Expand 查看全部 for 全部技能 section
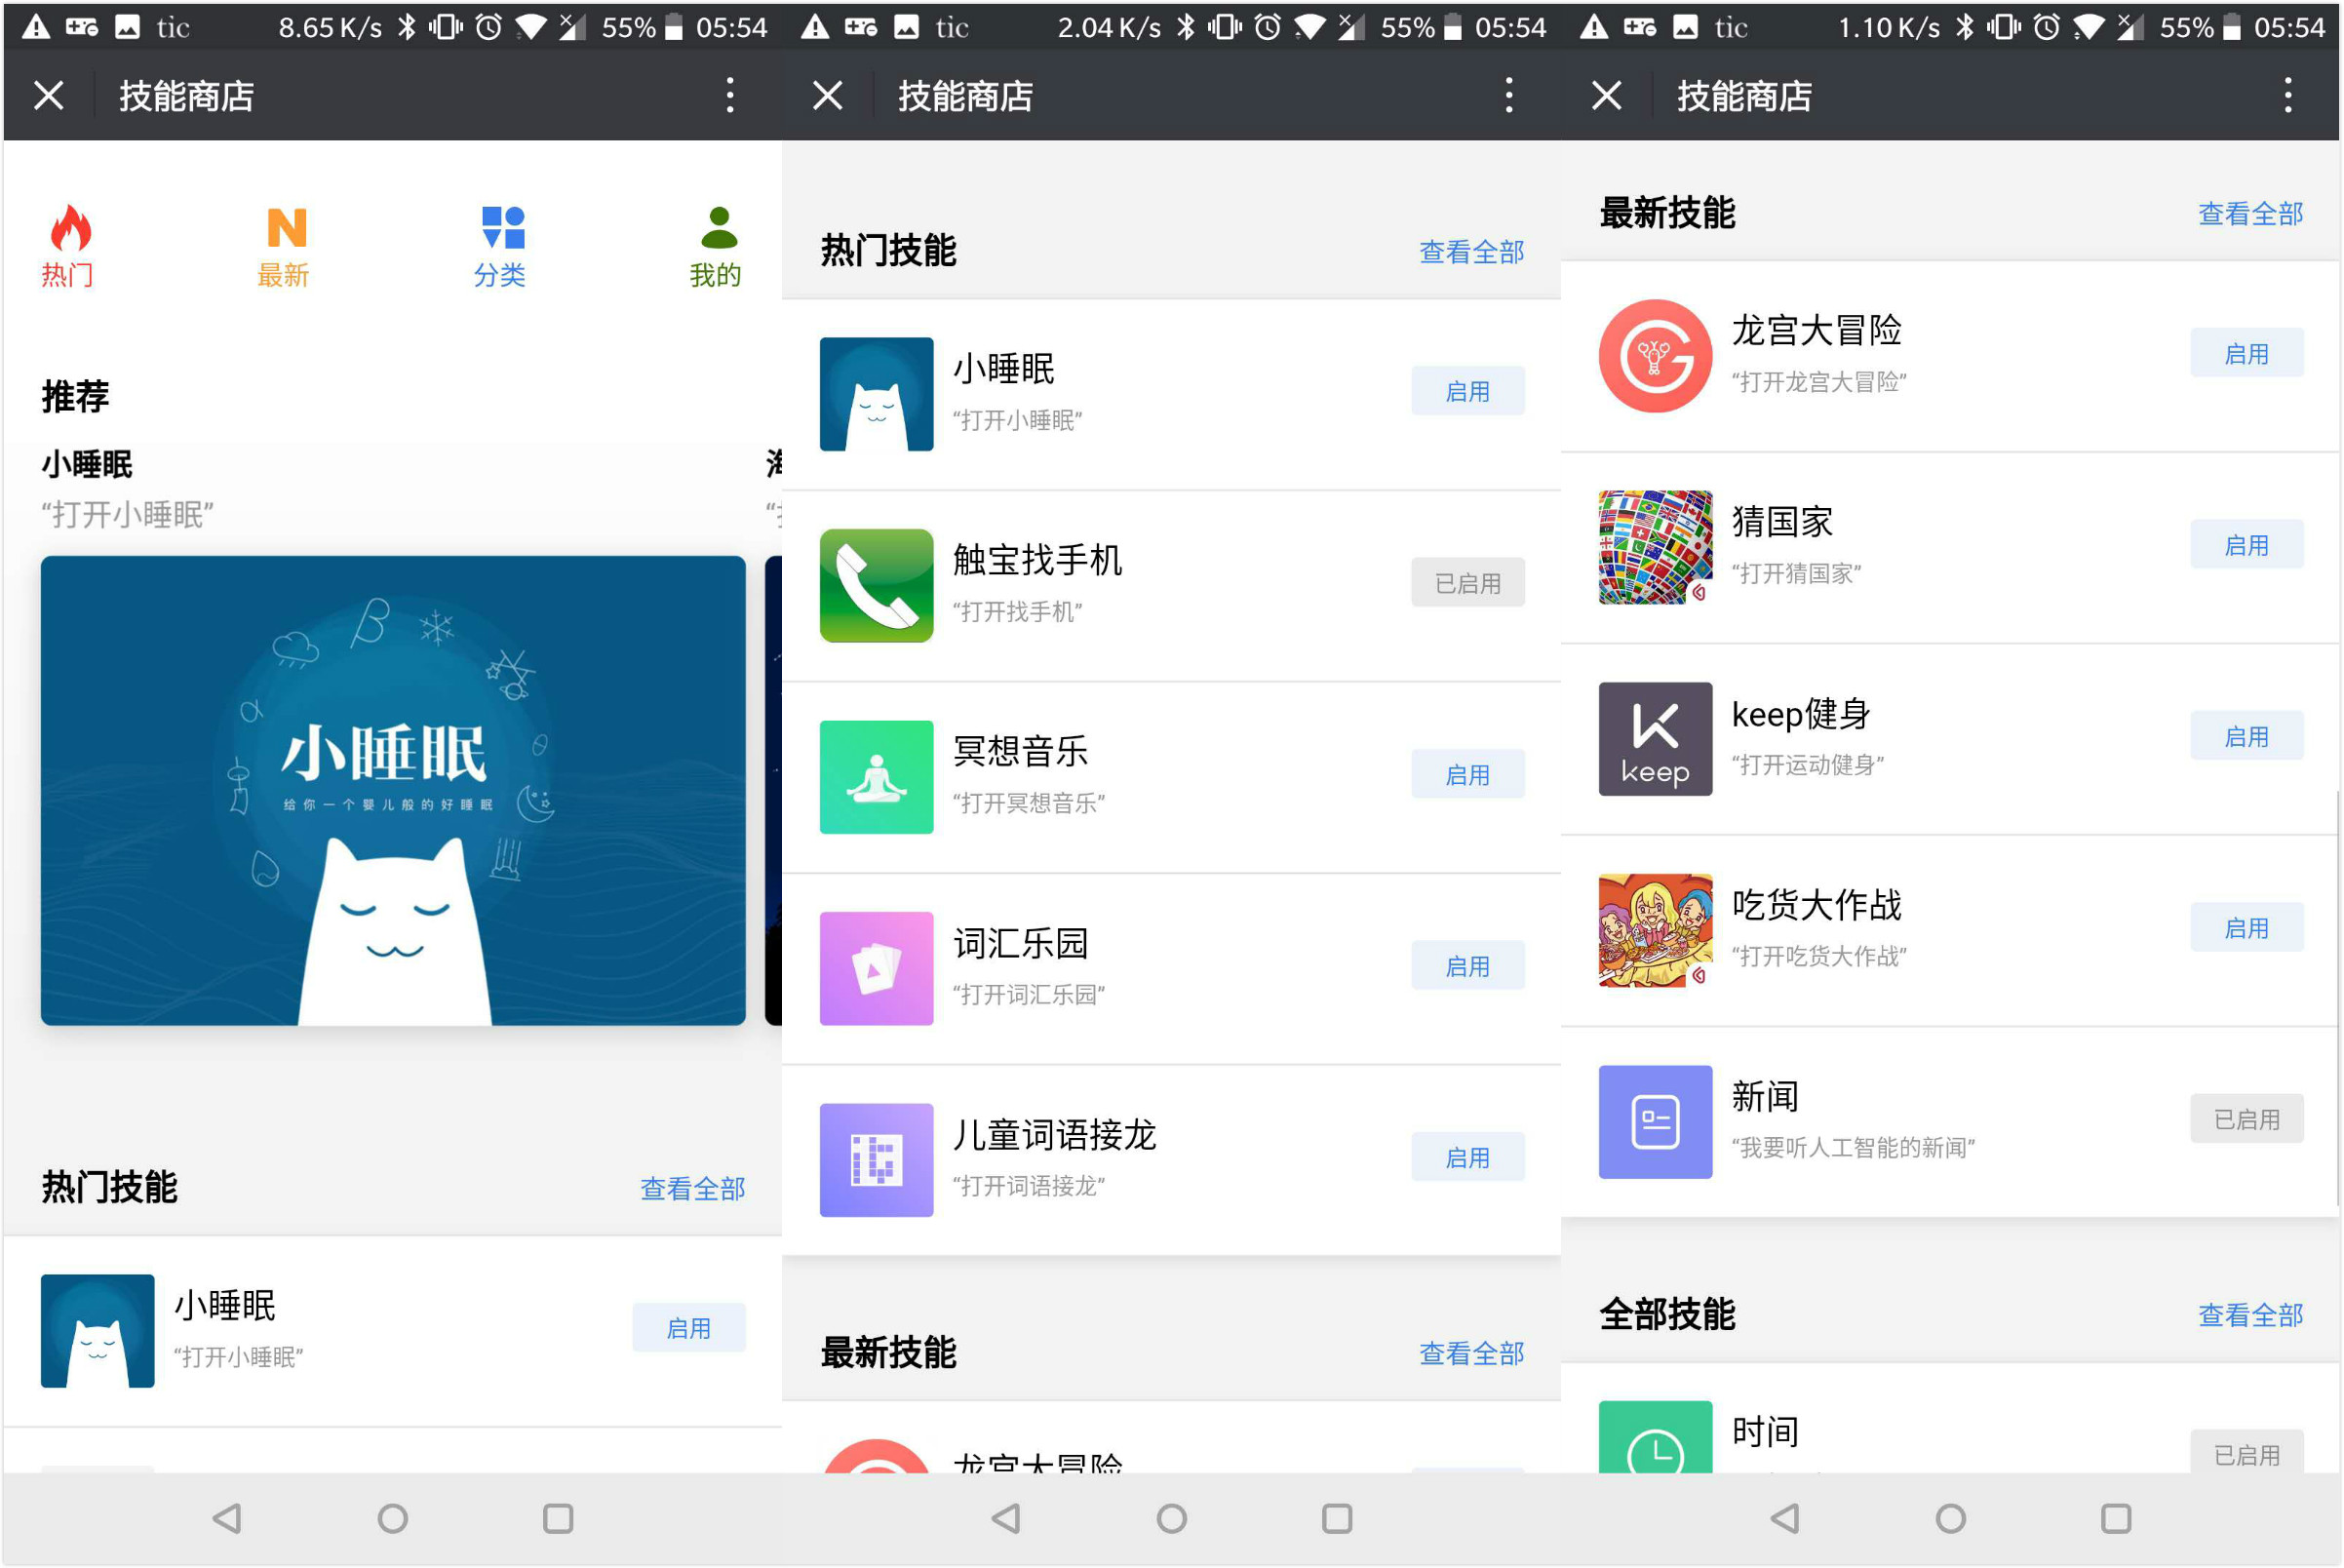 2250,1314
